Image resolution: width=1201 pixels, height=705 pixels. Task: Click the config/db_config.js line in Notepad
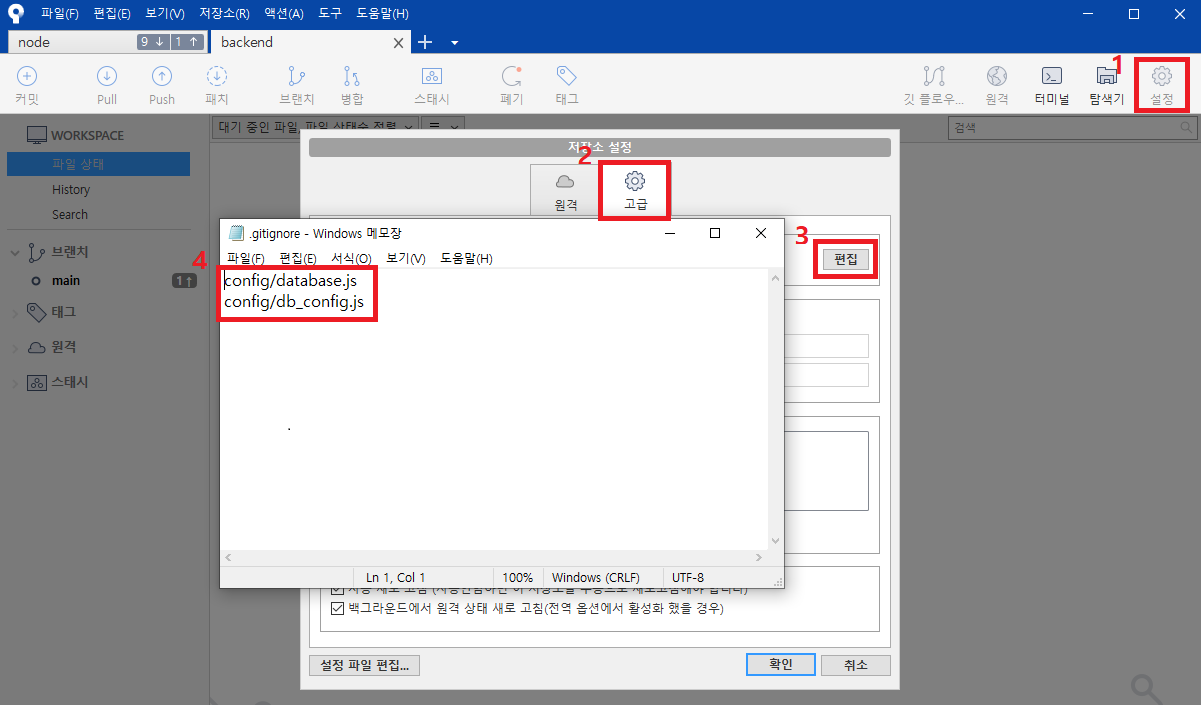click(293, 302)
